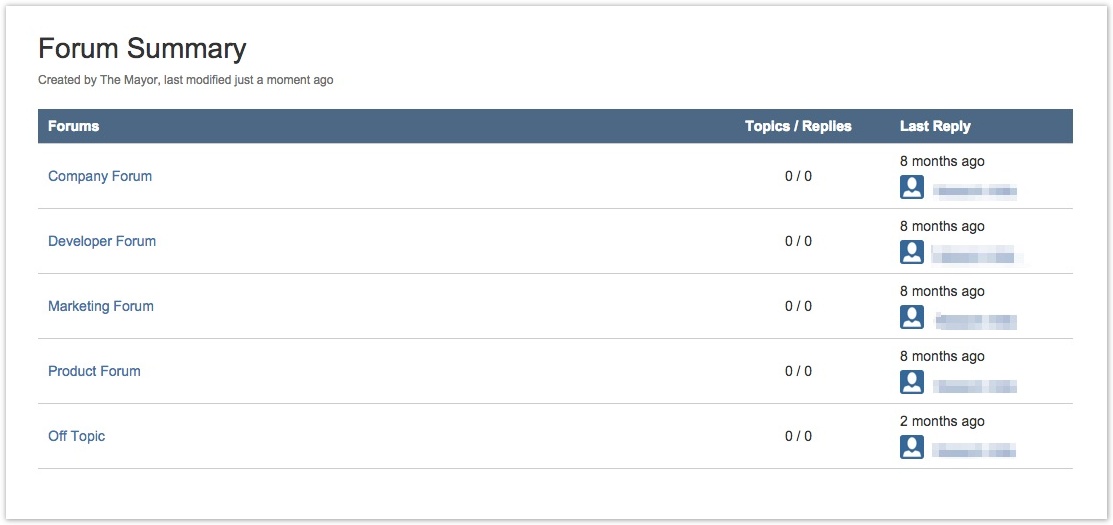This screenshot has height=525, width=1113.
Task: Open the Off Topic forum
Action: coord(77,436)
